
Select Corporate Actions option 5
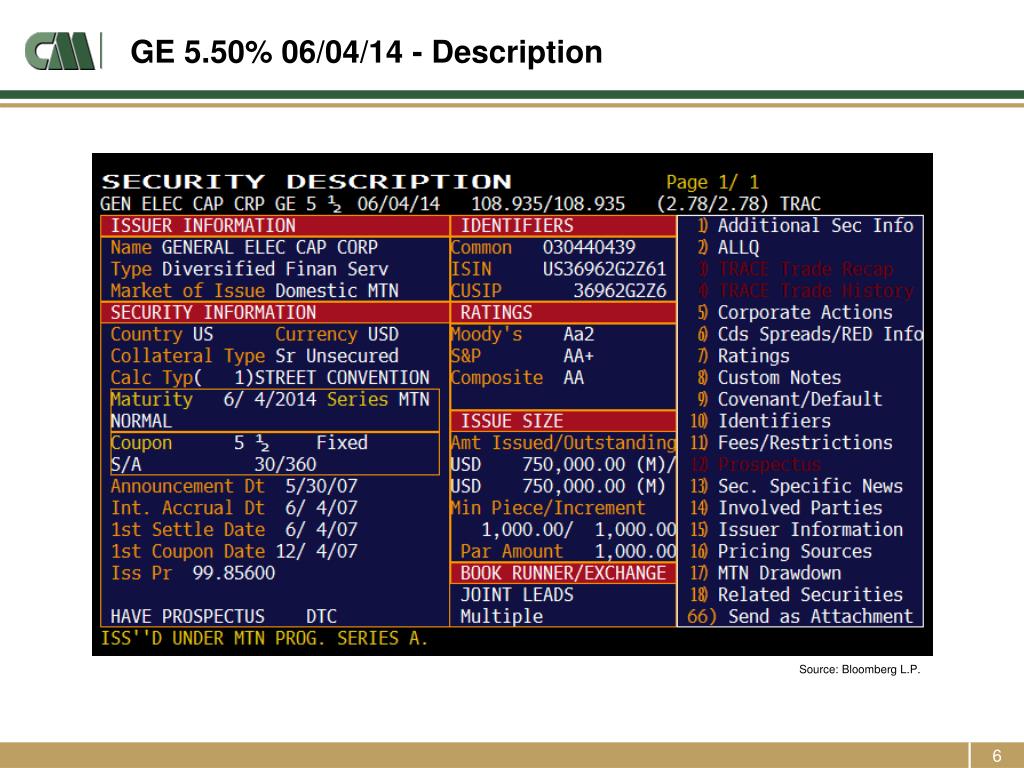coord(794,312)
